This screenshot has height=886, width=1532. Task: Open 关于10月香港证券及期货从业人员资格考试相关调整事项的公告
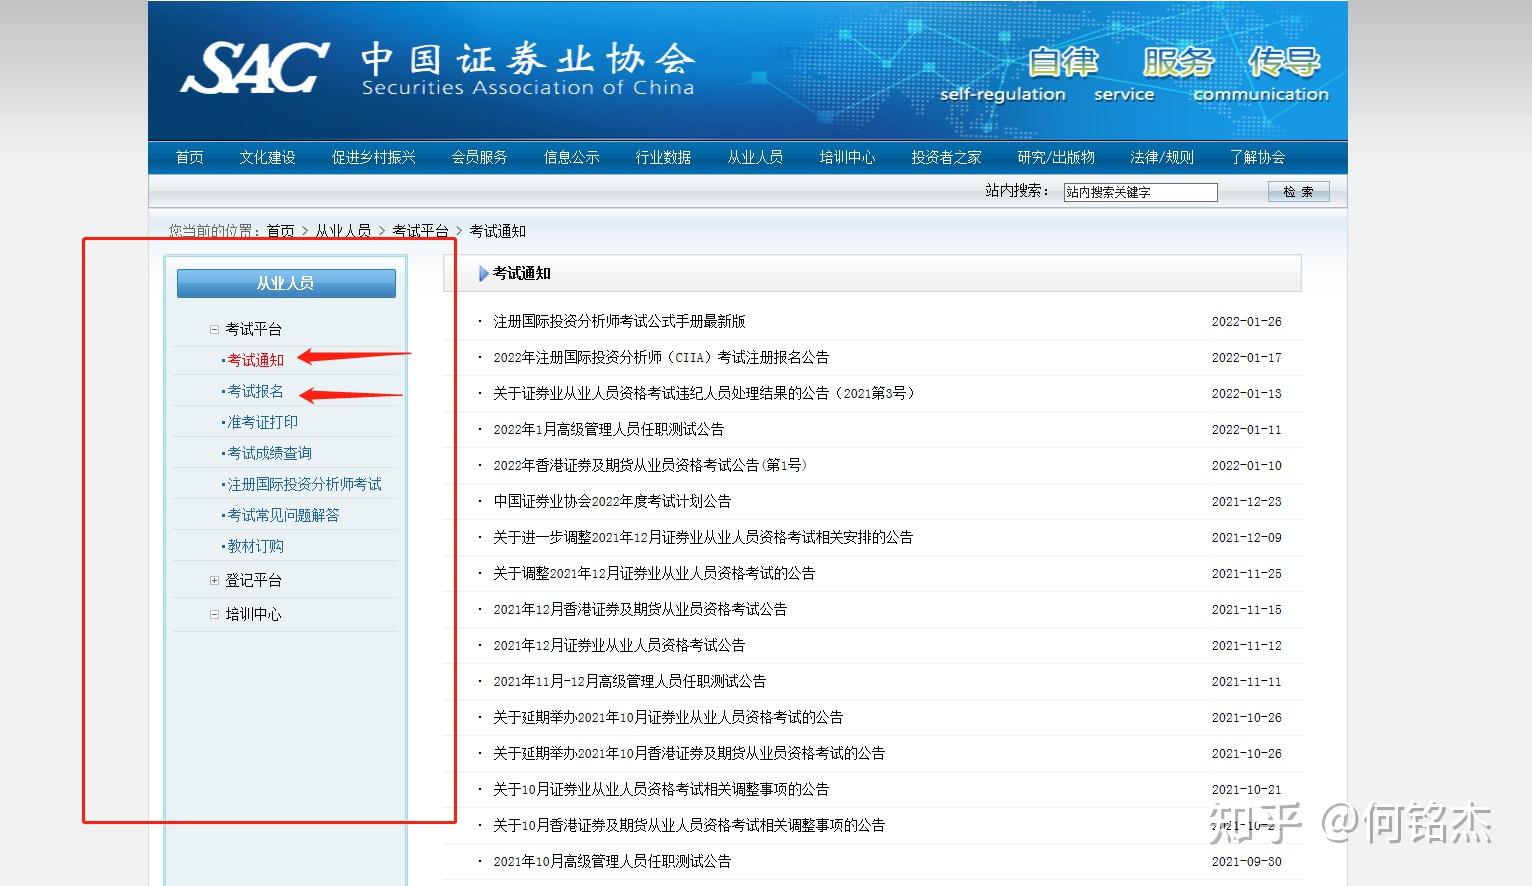click(x=689, y=825)
